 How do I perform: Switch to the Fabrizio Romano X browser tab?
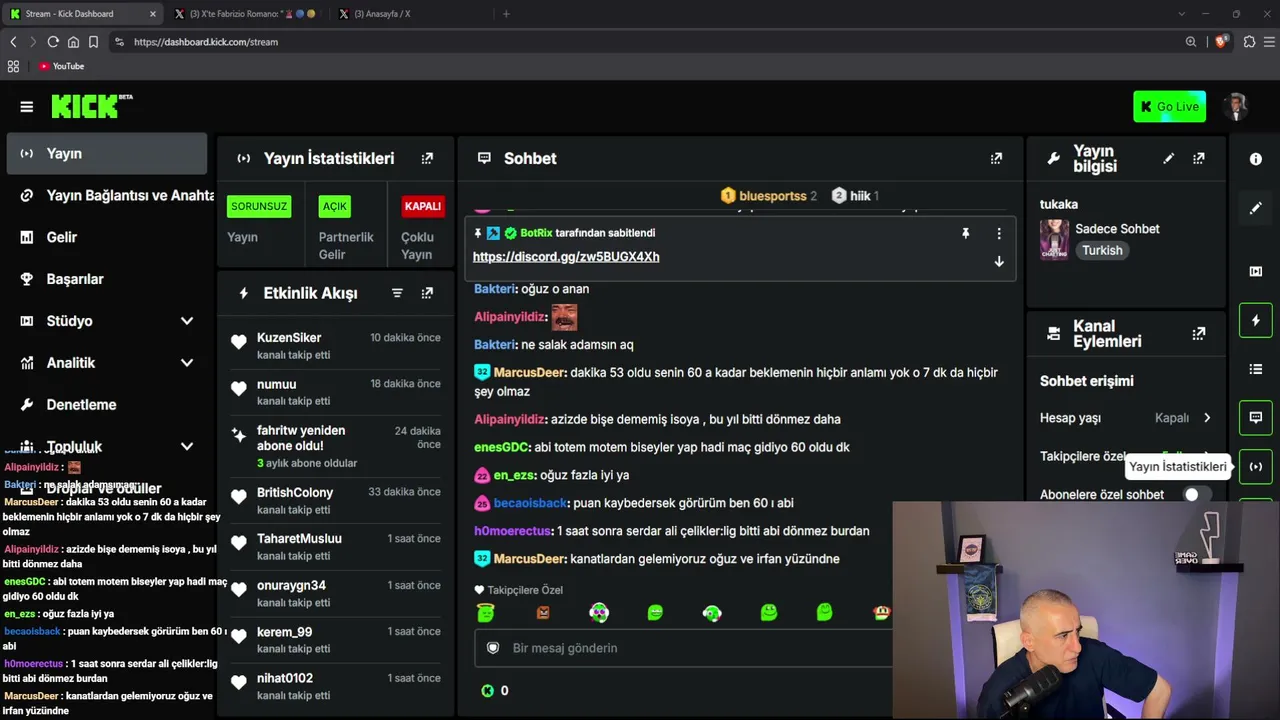[x=245, y=14]
